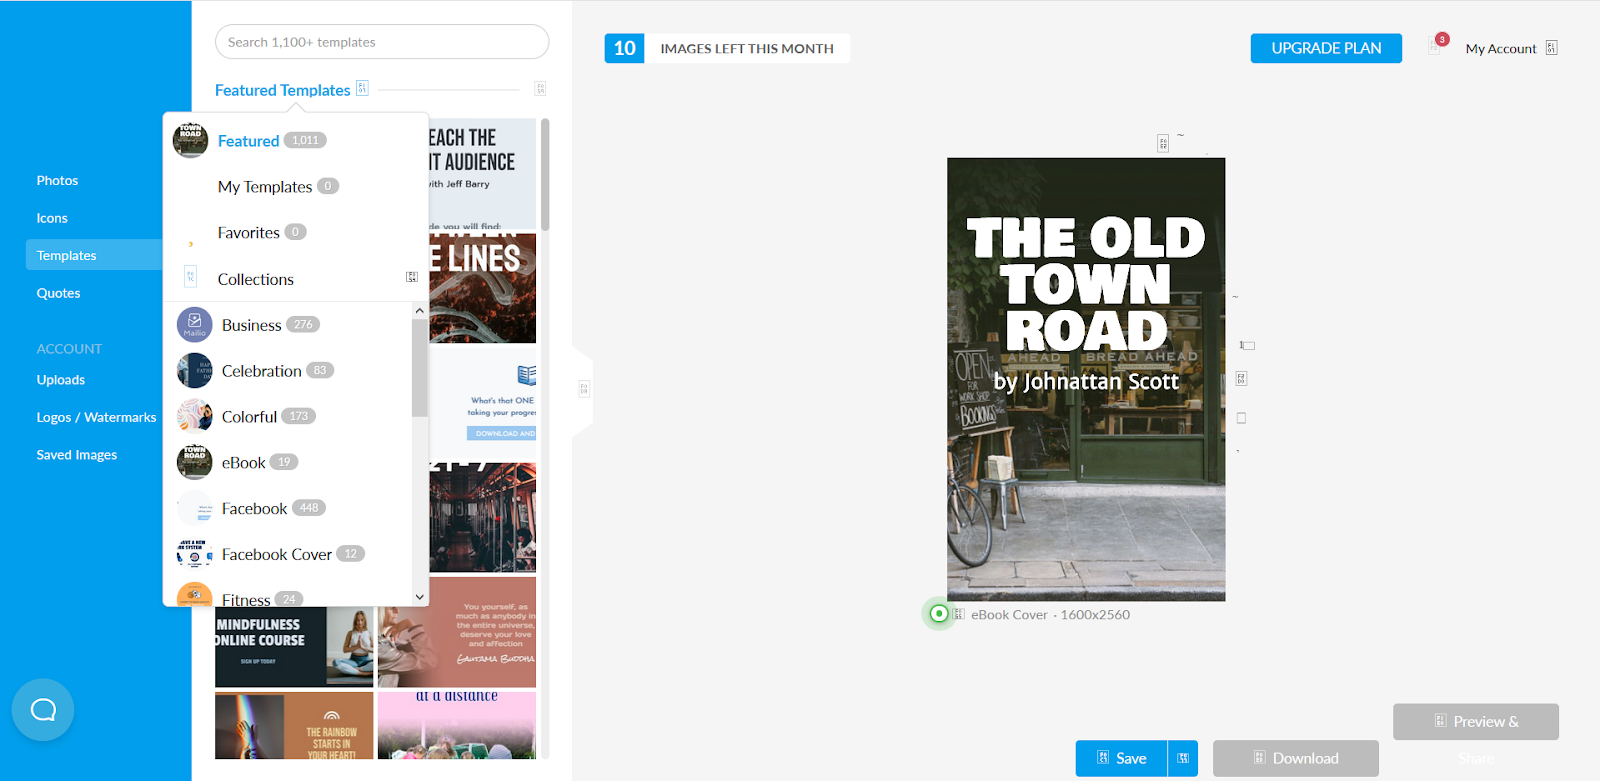Open Saved Images section
The height and width of the screenshot is (781, 1600).
pyautogui.click(x=77, y=455)
